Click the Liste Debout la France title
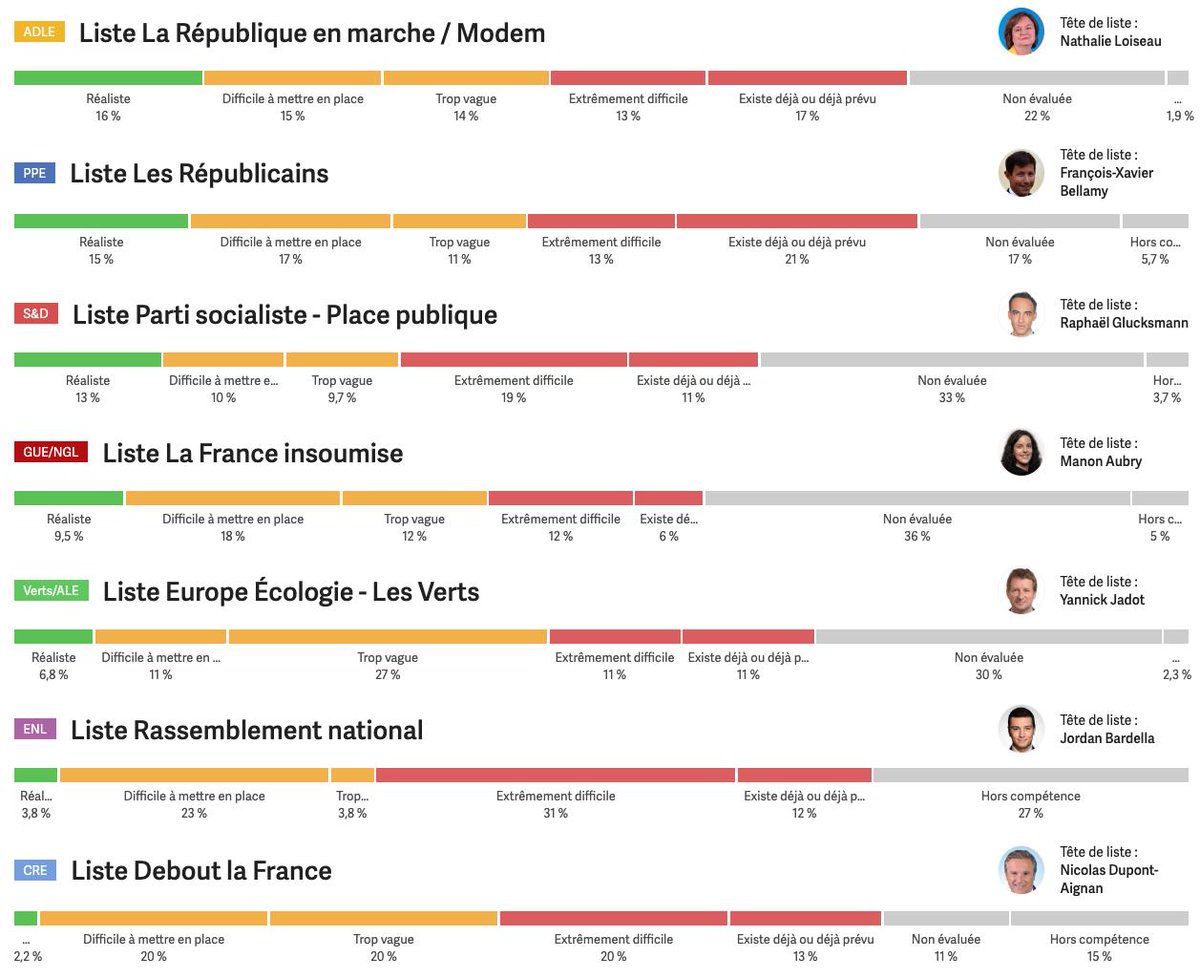1200x979 pixels. [x=201, y=871]
